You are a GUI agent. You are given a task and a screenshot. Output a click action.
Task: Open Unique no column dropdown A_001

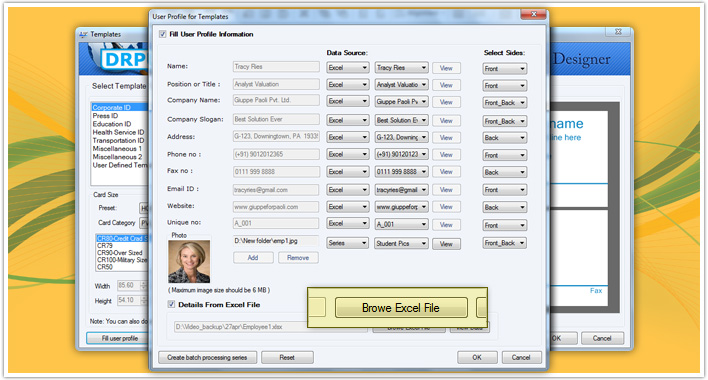(x=401, y=224)
